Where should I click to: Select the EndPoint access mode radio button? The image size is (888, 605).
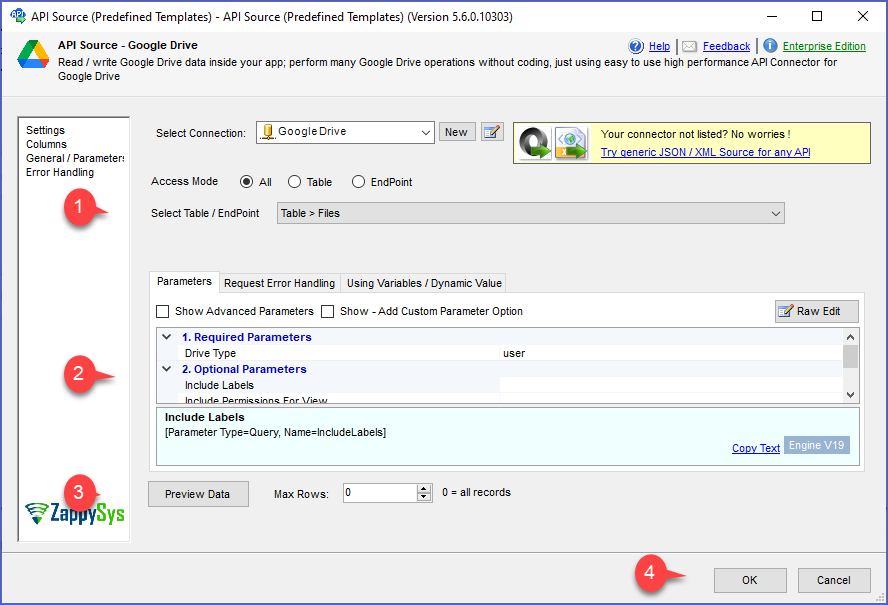coord(358,182)
